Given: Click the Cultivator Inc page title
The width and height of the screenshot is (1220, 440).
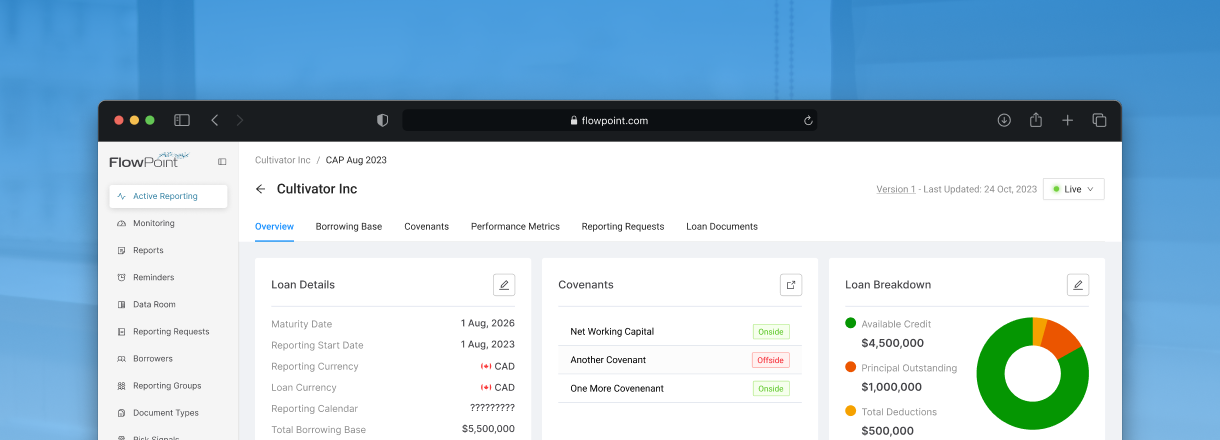Looking at the screenshot, I should tap(317, 189).
